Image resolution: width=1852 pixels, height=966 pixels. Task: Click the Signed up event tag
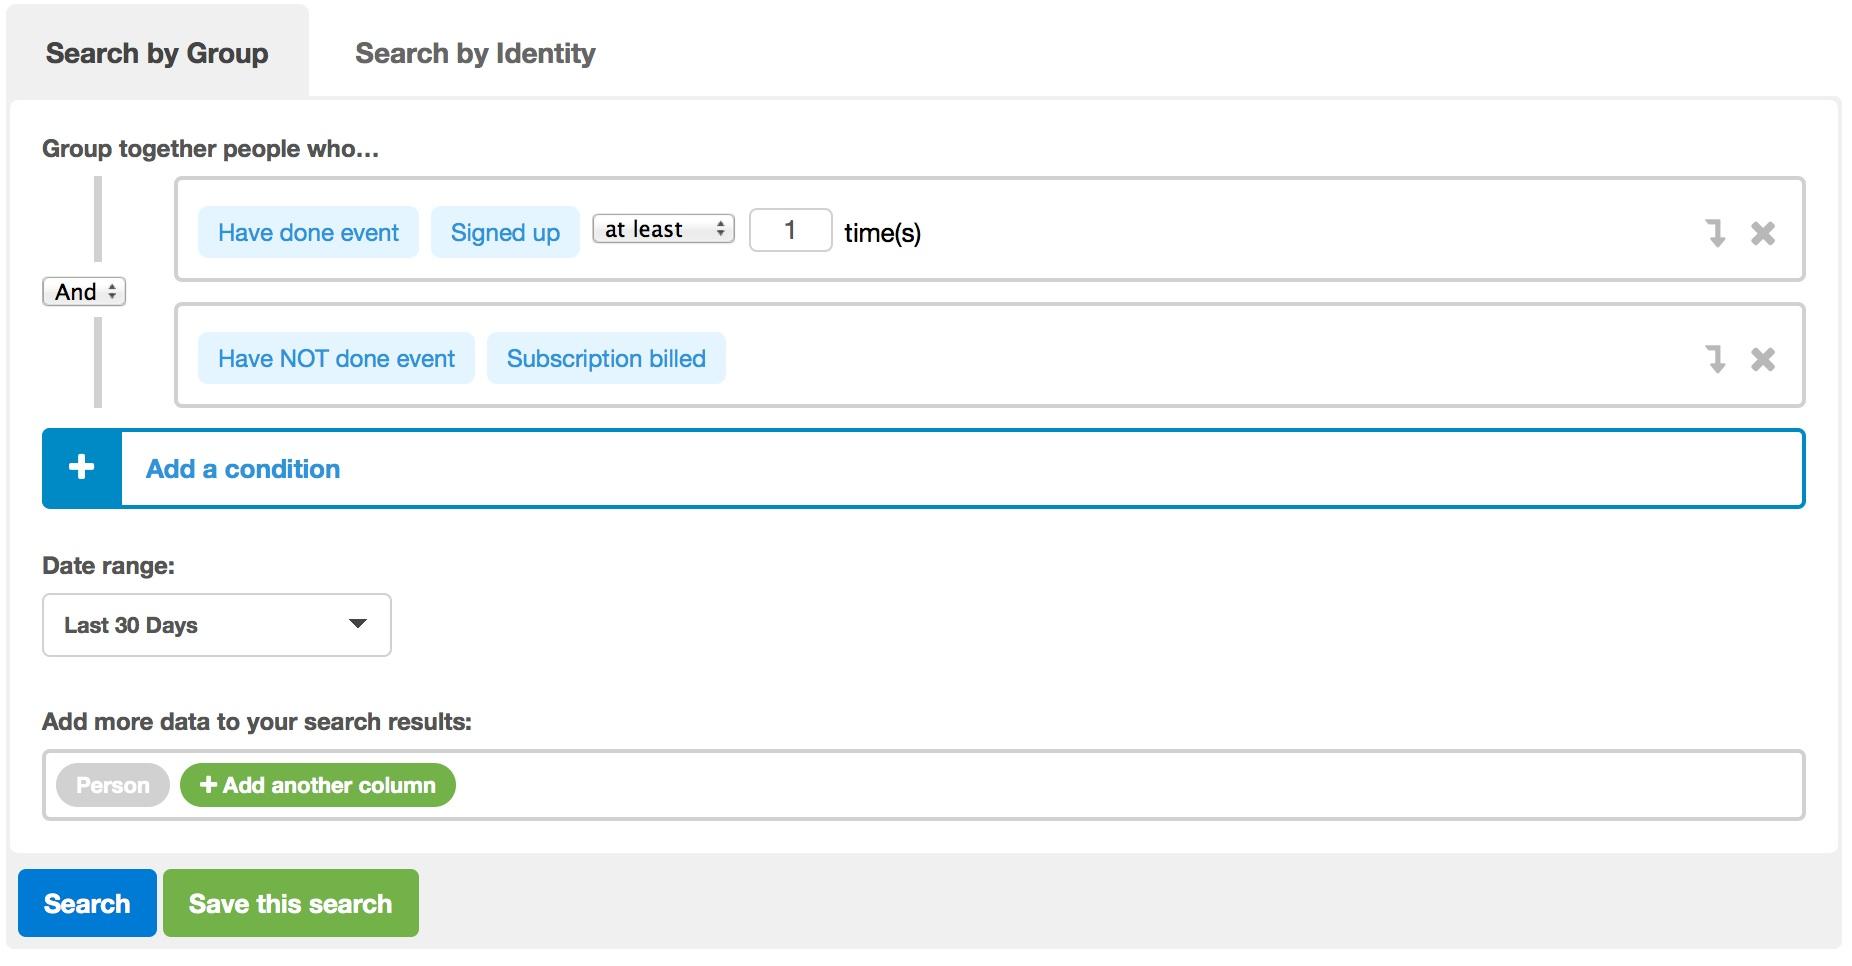point(505,232)
